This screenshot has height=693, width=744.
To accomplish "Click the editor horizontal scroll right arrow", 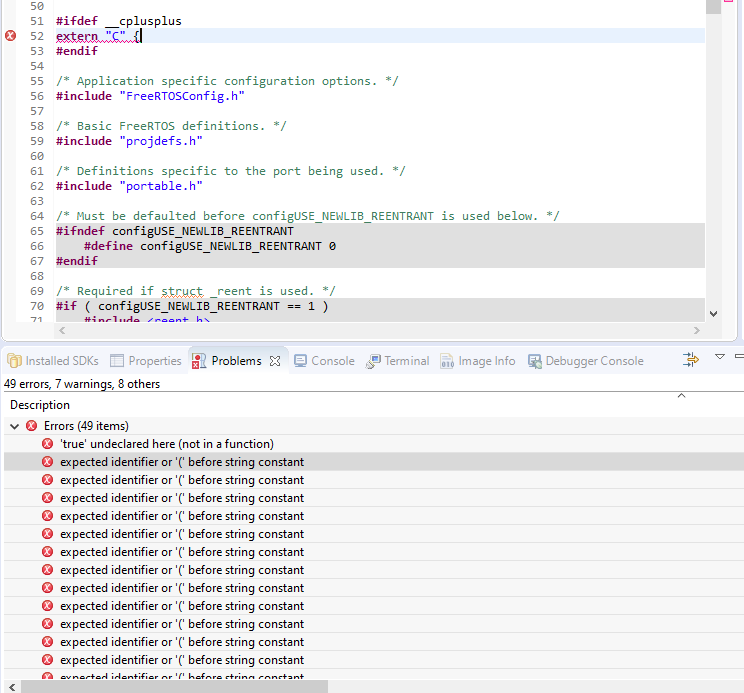I will point(697,330).
